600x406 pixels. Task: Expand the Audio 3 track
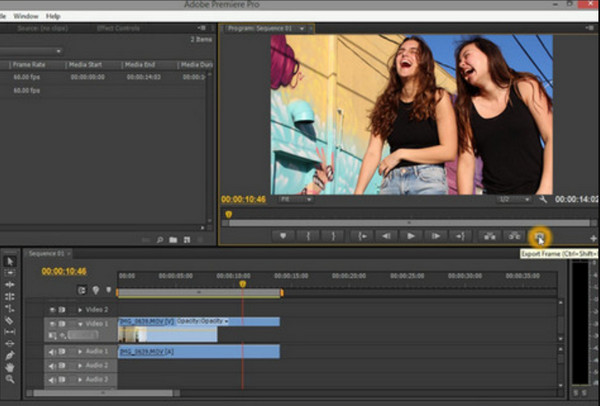pyautogui.click(x=80, y=380)
